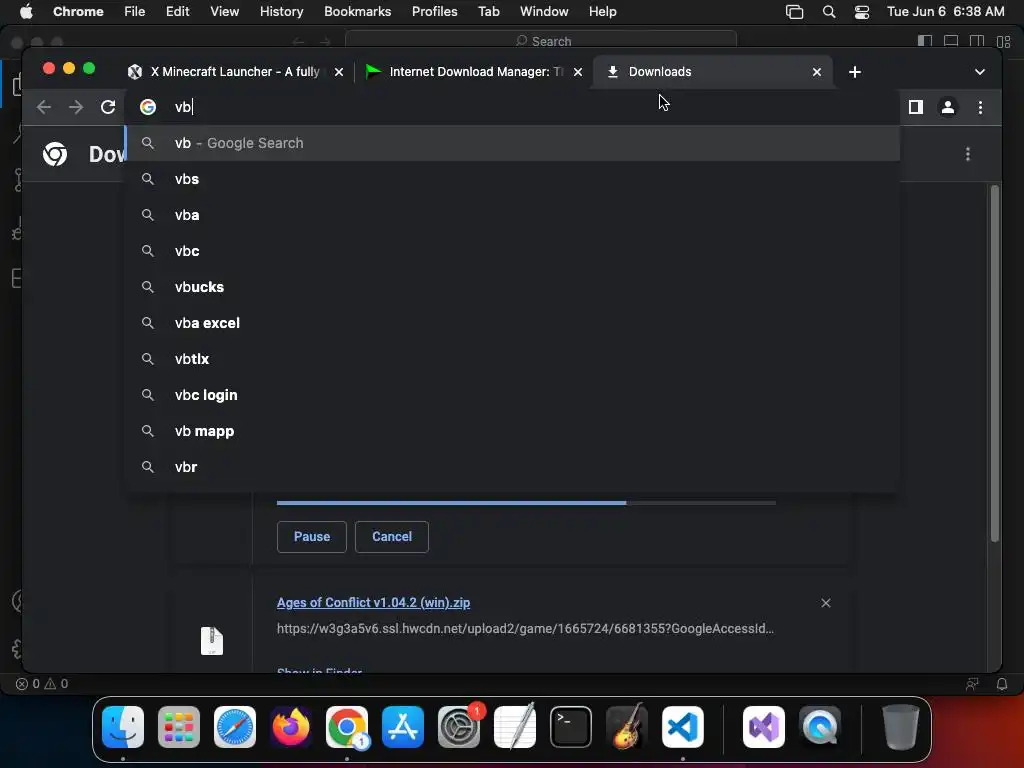
Task: Open the Downloads page more actions menu
Action: 967,154
